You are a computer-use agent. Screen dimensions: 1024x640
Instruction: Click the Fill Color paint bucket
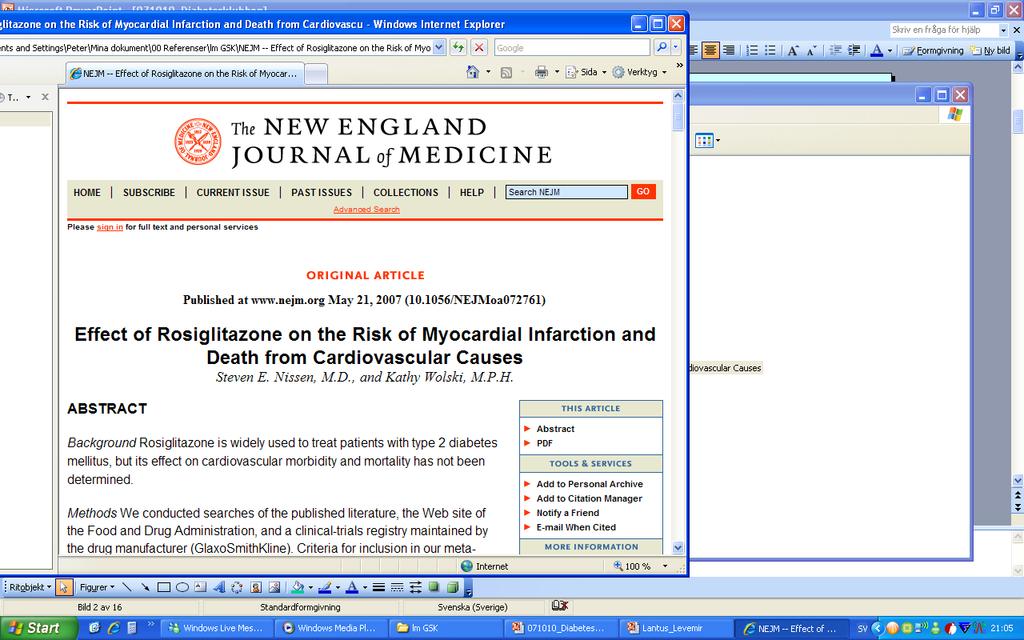pyautogui.click(x=297, y=587)
